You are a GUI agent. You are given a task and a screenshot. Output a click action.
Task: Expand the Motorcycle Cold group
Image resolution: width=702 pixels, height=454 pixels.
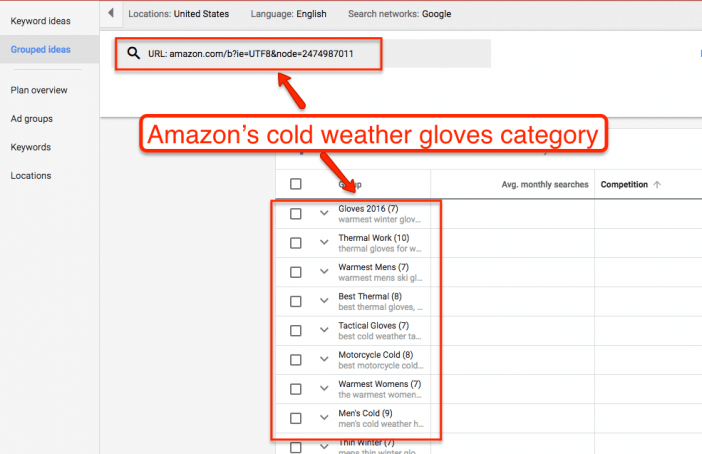click(x=324, y=359)
